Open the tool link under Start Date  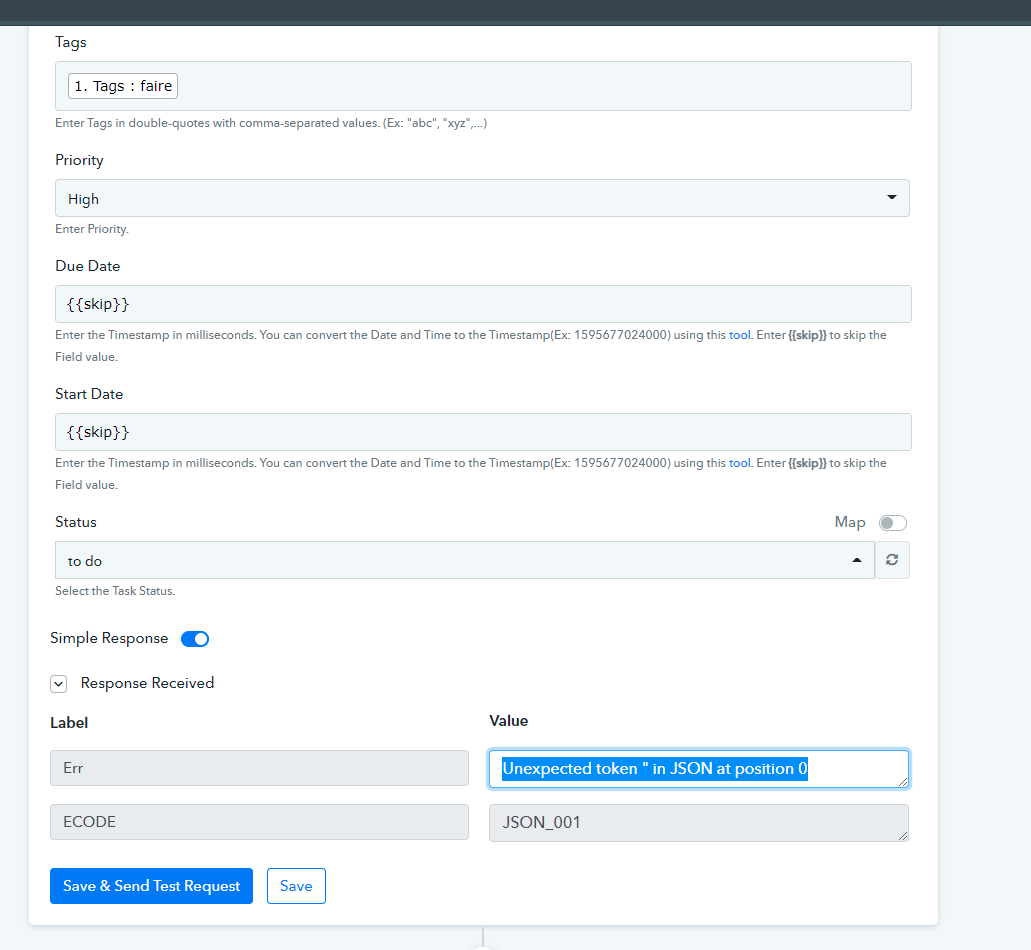point(739,463)
